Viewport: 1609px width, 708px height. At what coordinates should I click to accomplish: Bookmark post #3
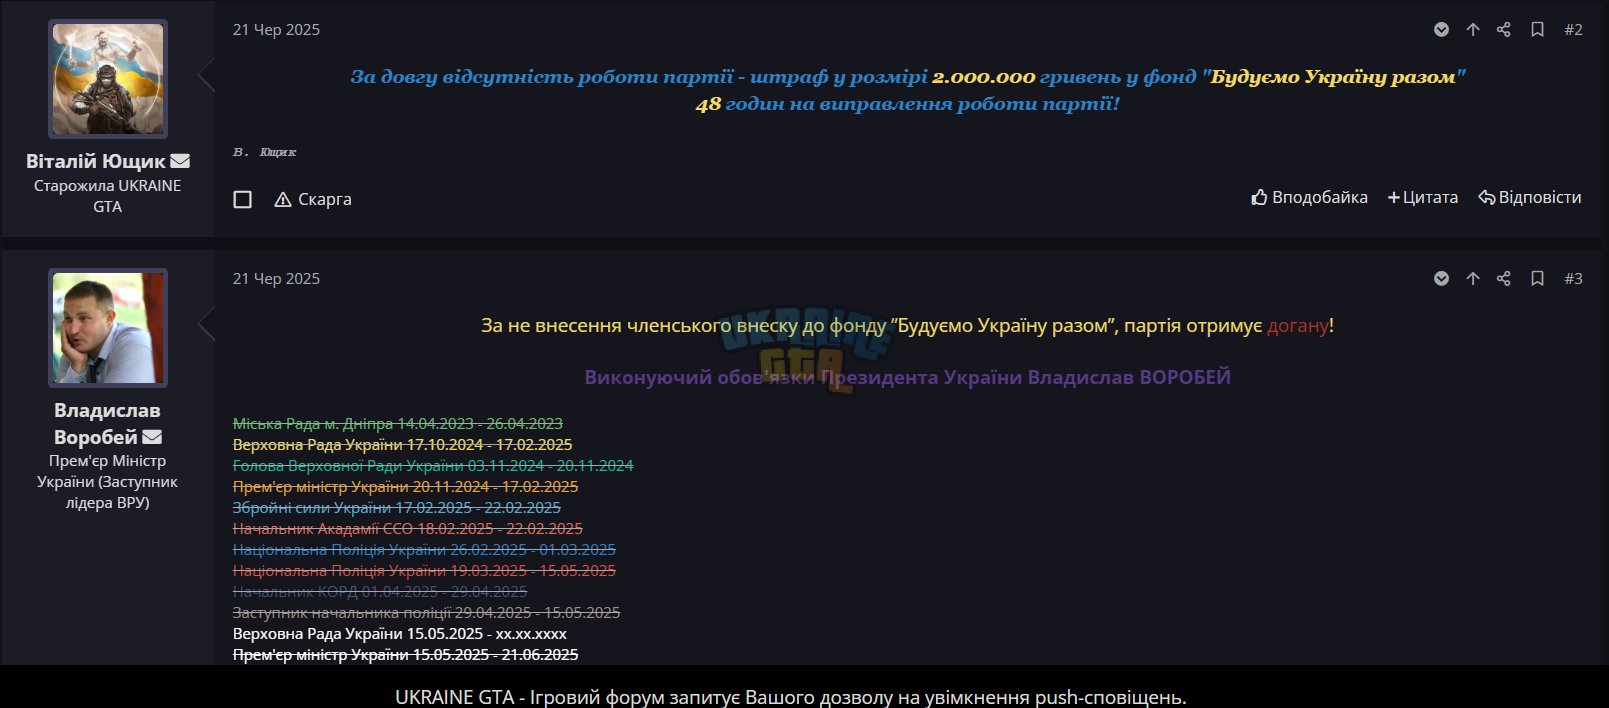click(1538, 279)
